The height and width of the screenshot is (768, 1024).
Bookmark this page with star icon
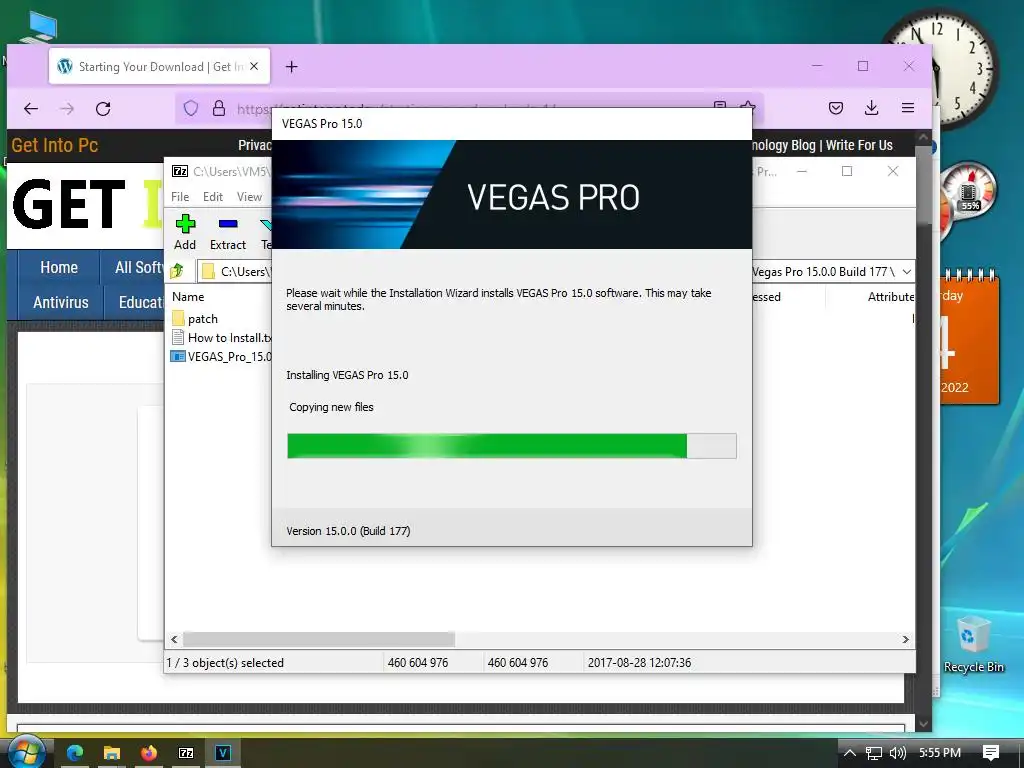[748, 107]
